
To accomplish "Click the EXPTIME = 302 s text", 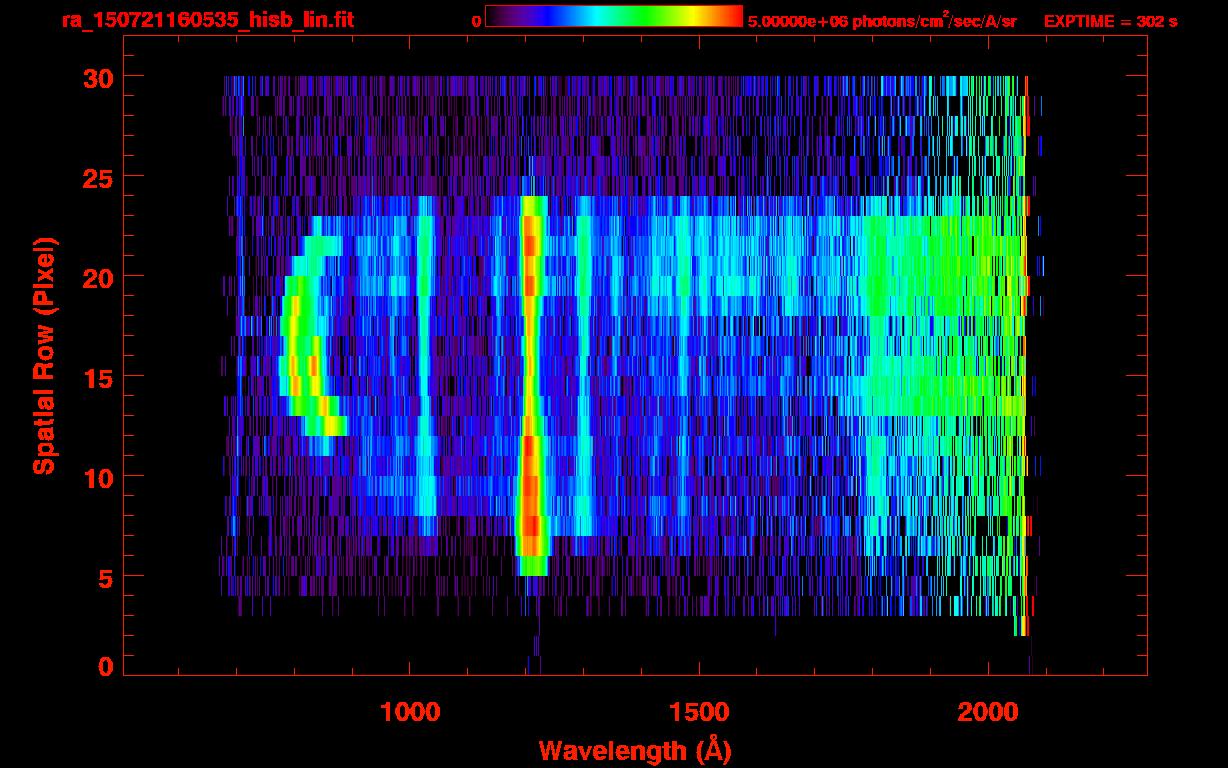I will tap(1110, 21).
